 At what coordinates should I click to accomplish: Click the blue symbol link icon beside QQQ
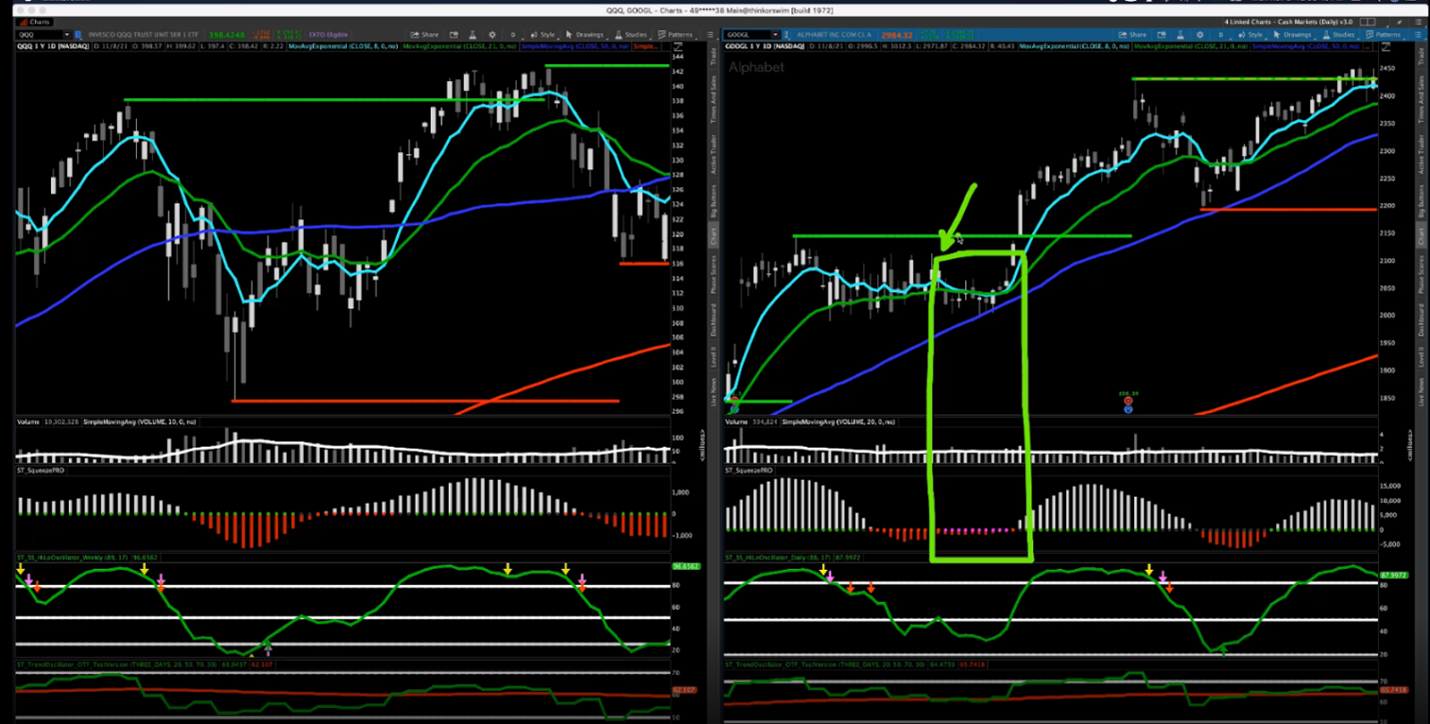(78, 34)
